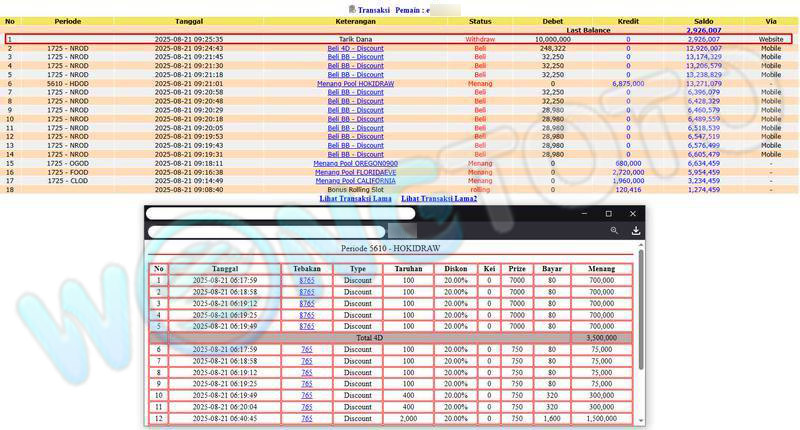Click the magnifier zoom icon in popup toolbar

pos(615,231)
